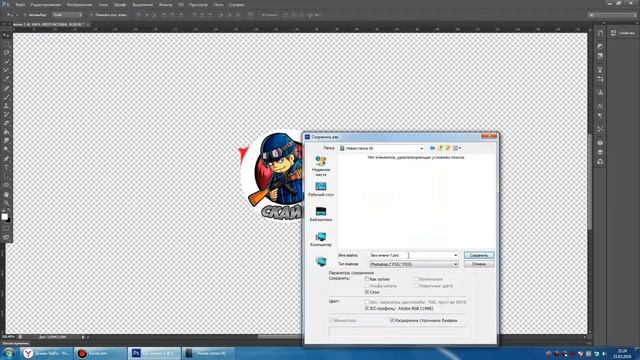
Task: Select the Brush tool
Action: [x=6, y=97]
